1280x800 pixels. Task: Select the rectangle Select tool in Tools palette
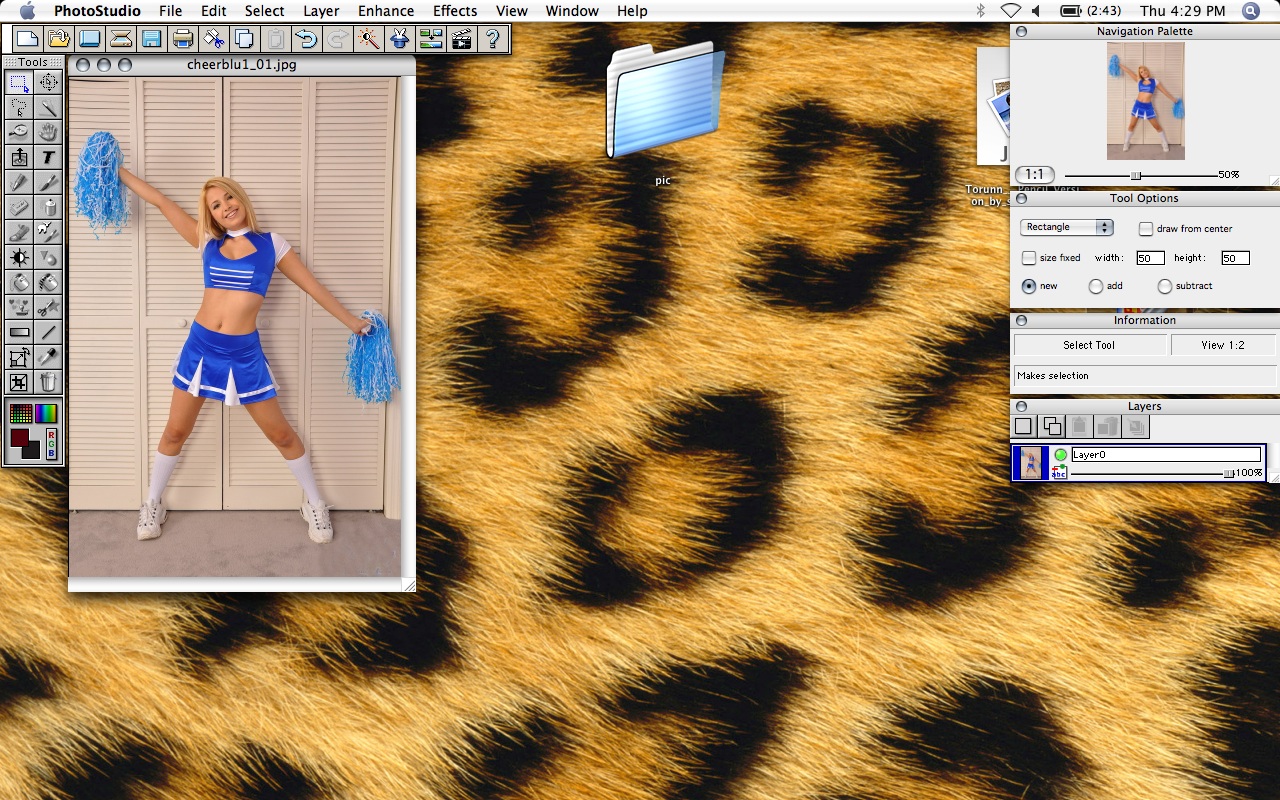coord(19,81)
